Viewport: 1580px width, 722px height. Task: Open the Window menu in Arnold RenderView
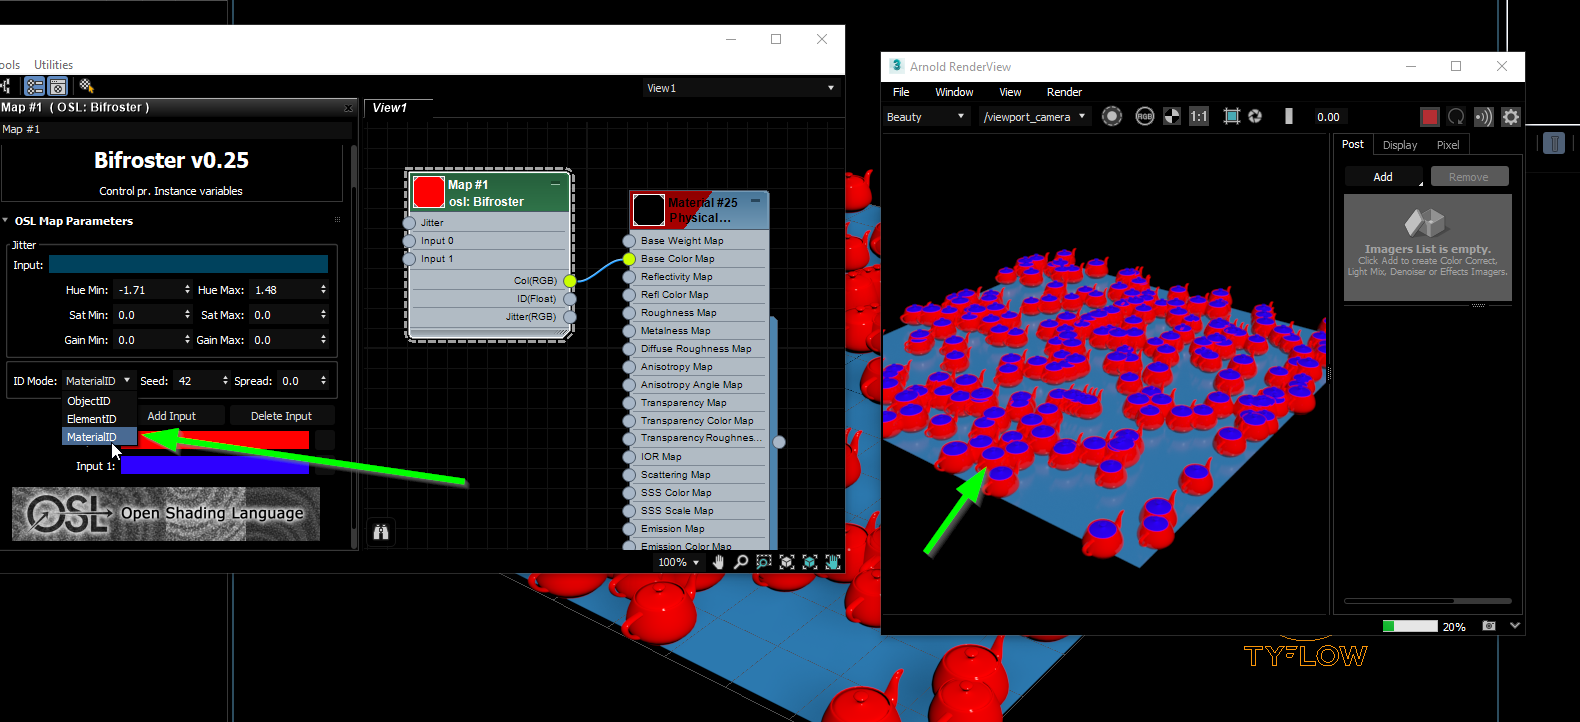[x=954, y=92]
